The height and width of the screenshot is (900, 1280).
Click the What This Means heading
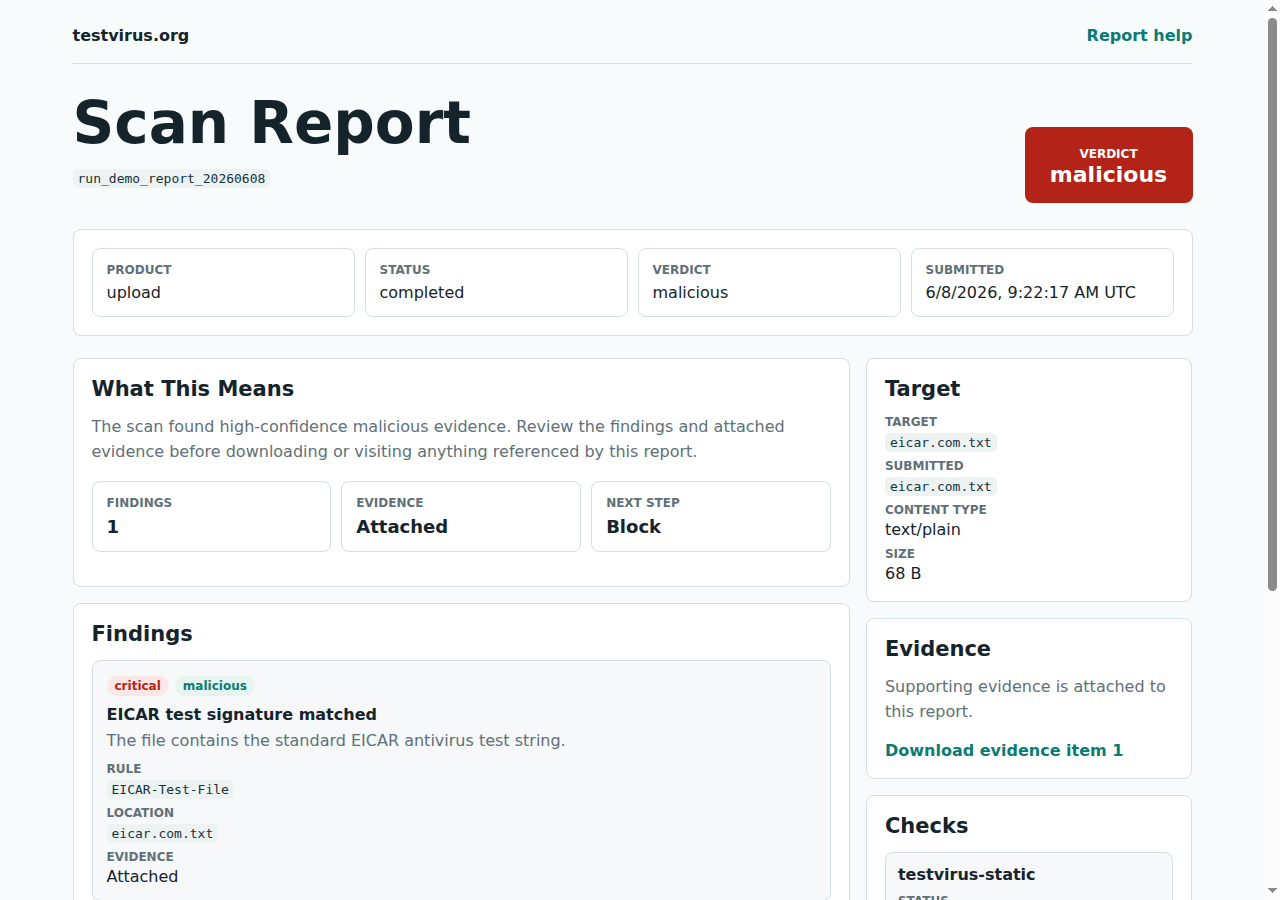[193, 389]
